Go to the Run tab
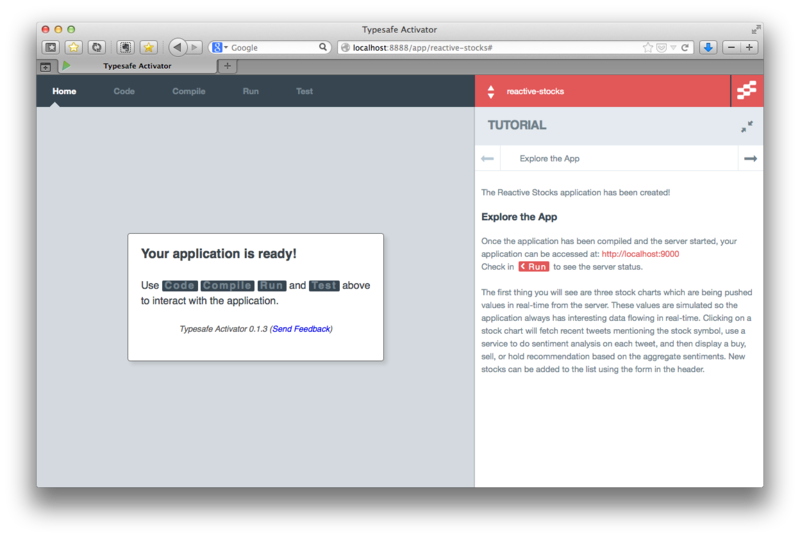800x538 pixels. click(251, 91)
